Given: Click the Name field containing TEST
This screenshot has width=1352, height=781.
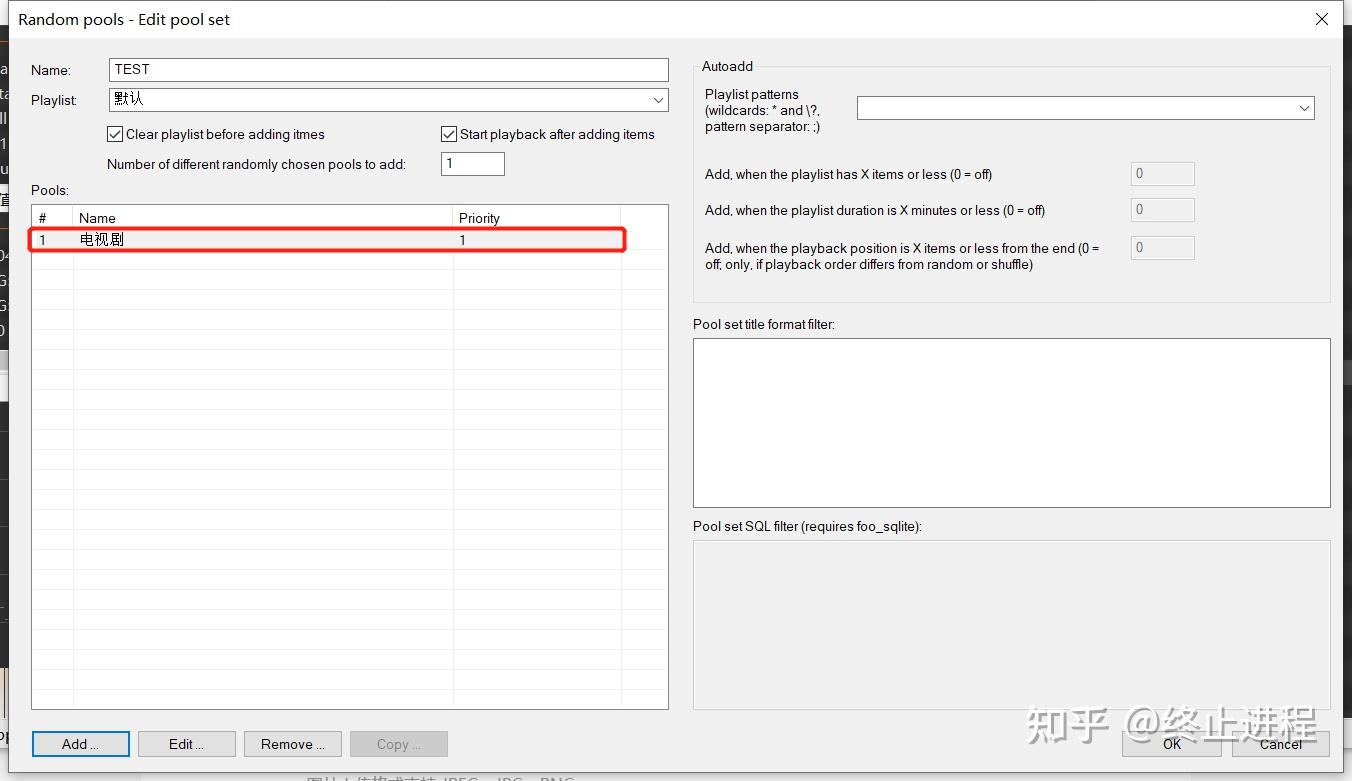Looking at the screenshot, I should tap(388, 69).
